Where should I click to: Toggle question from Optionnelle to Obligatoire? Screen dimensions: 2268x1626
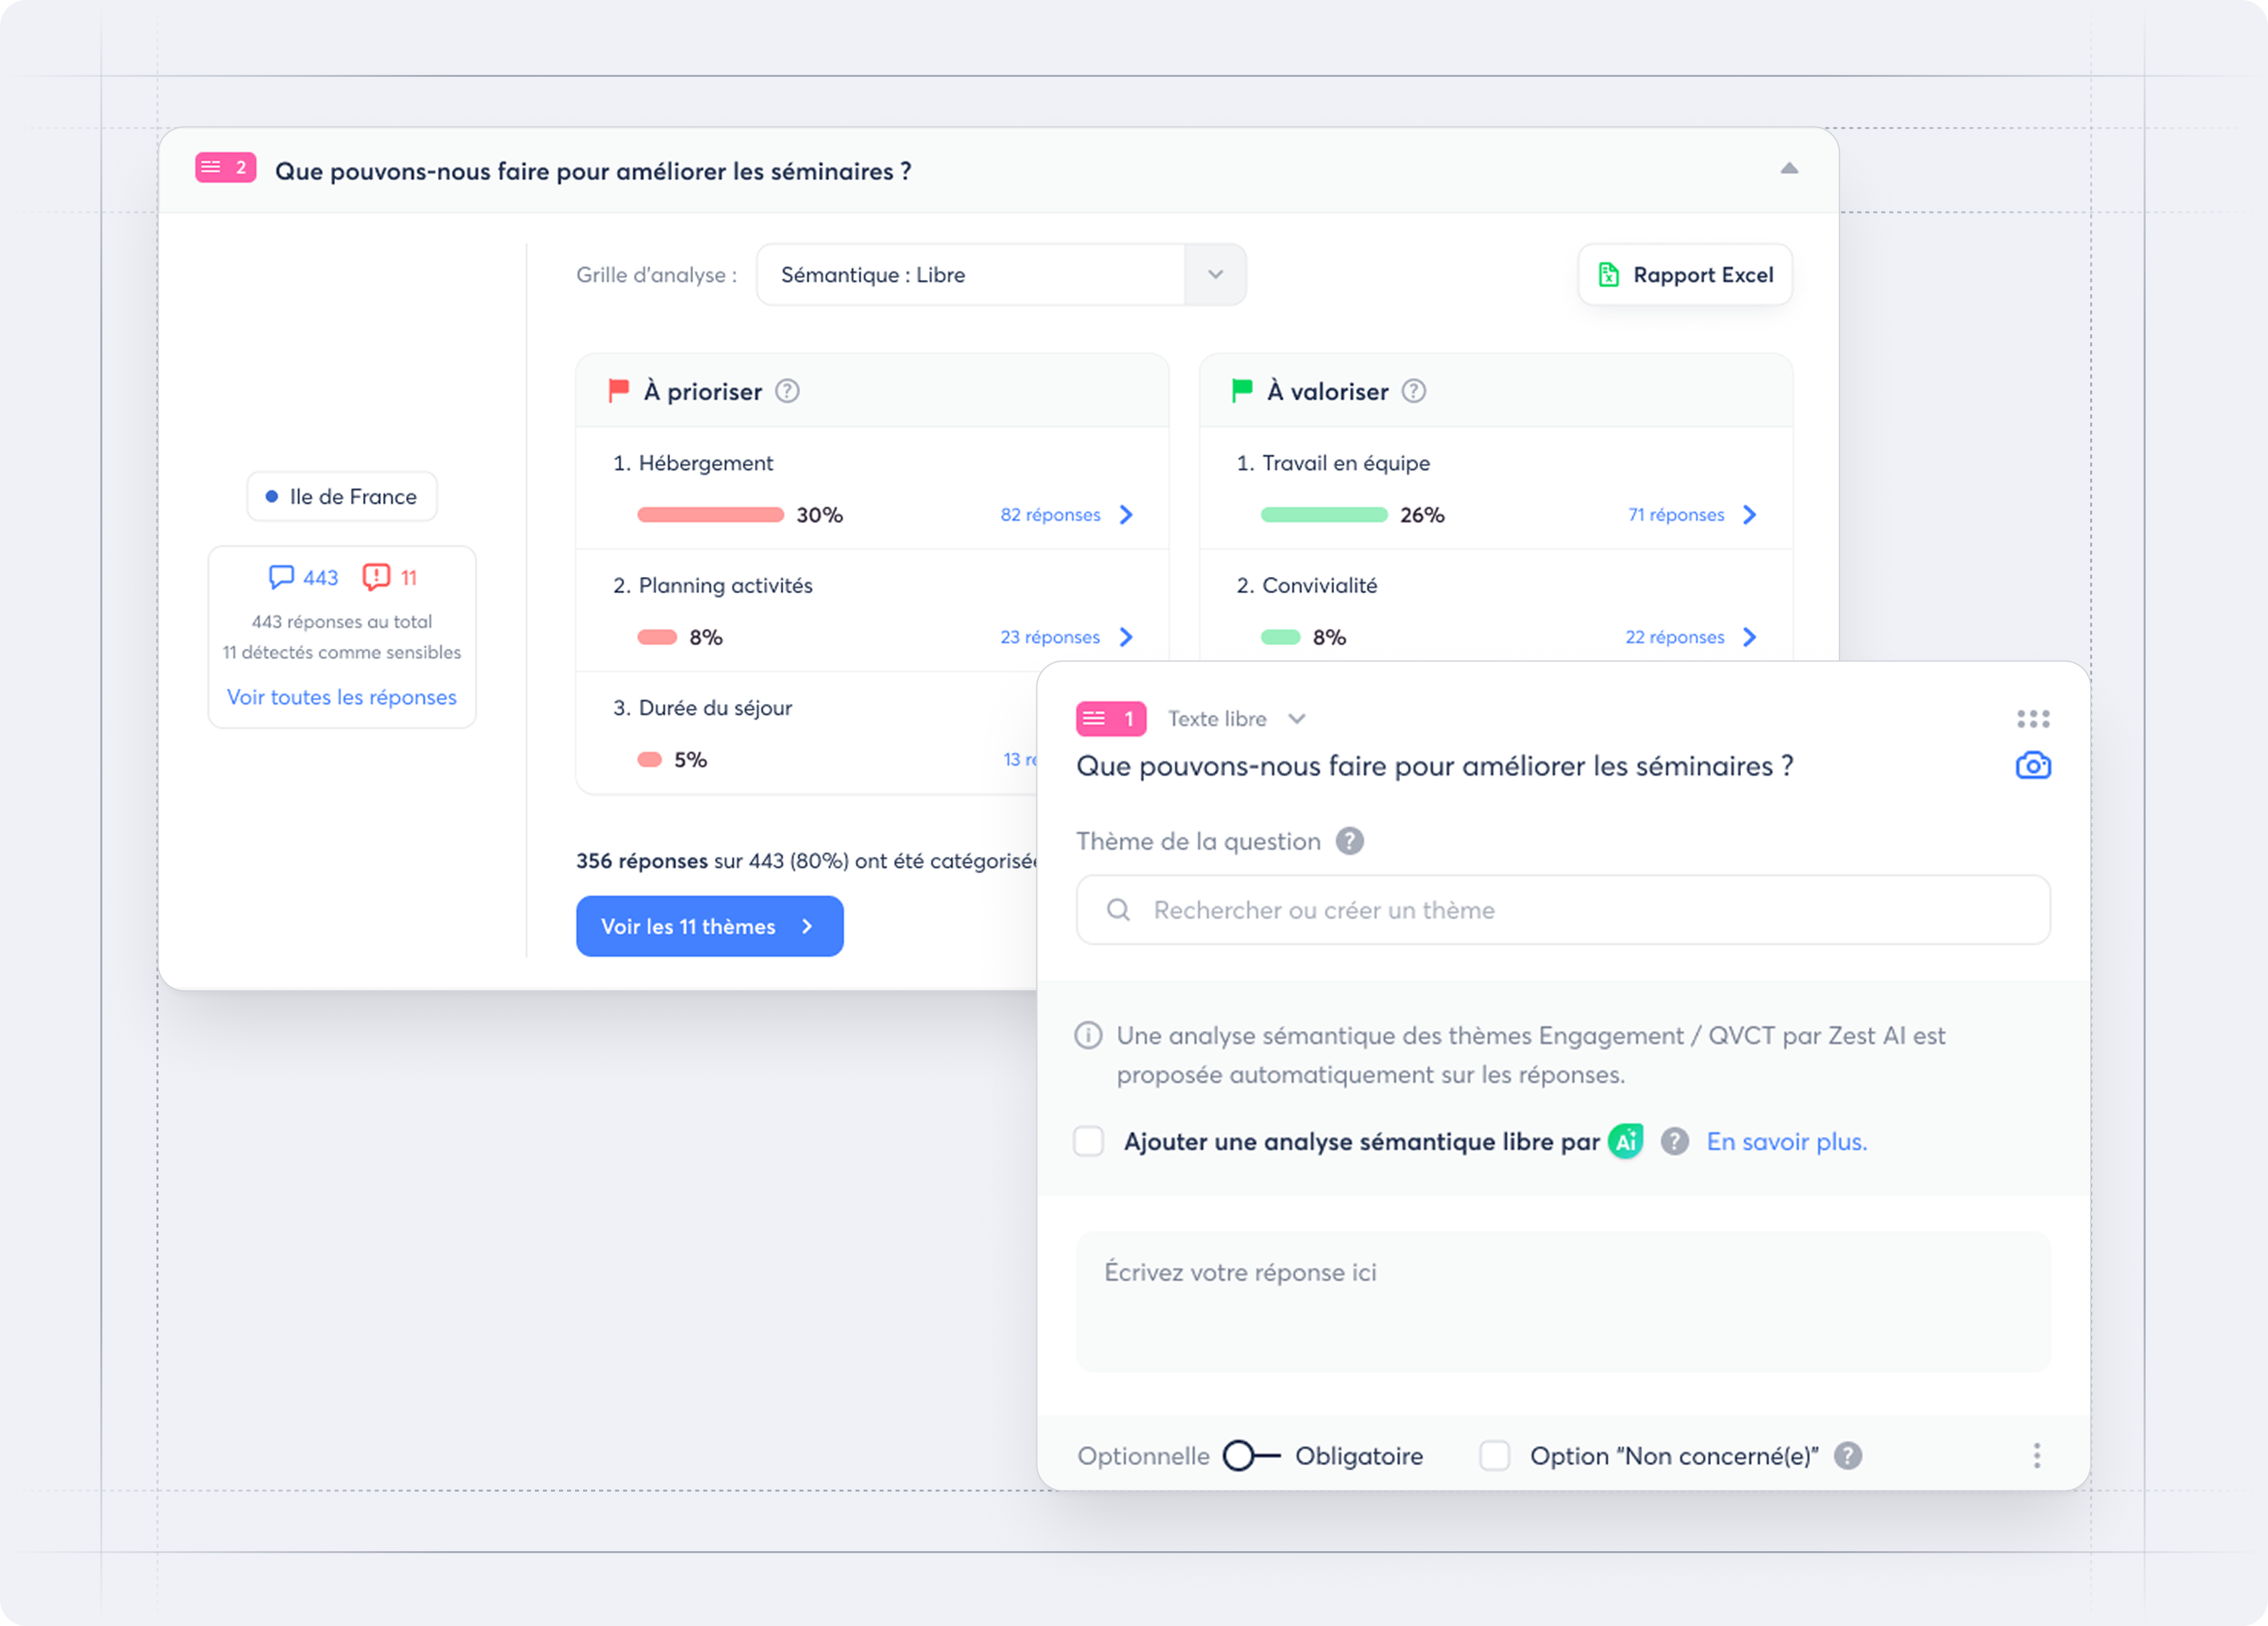pyautogui.click(x=1251, y=1455)
